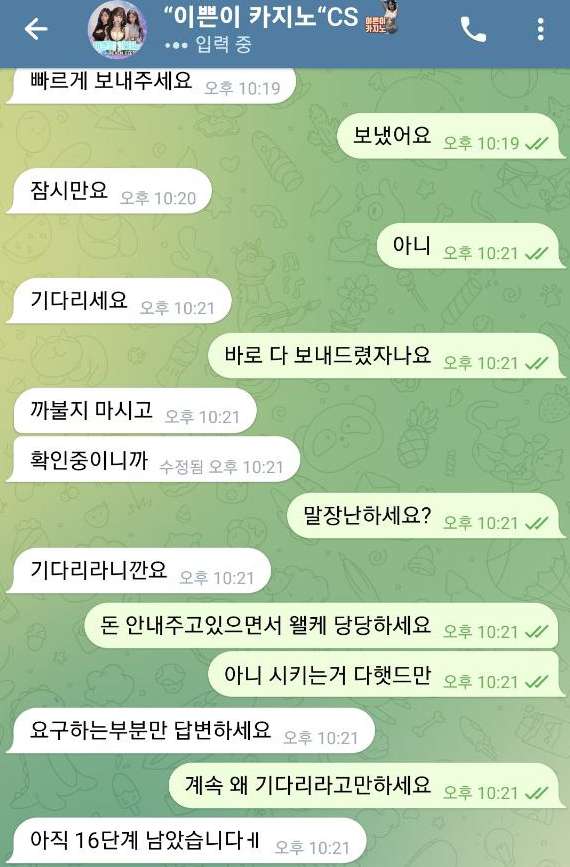
Task: Open the chat profile avatar picture
Action: coord(117,30)
